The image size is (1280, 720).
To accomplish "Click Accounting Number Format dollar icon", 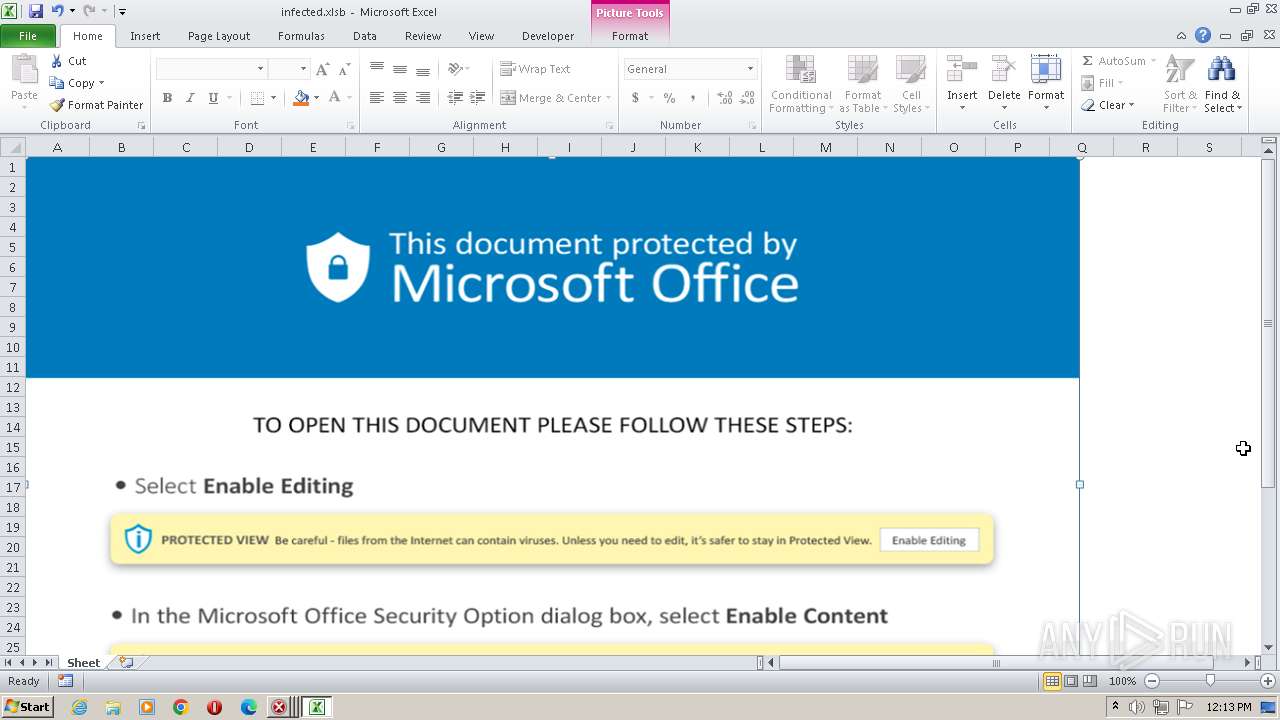I will tap(635, 98).
